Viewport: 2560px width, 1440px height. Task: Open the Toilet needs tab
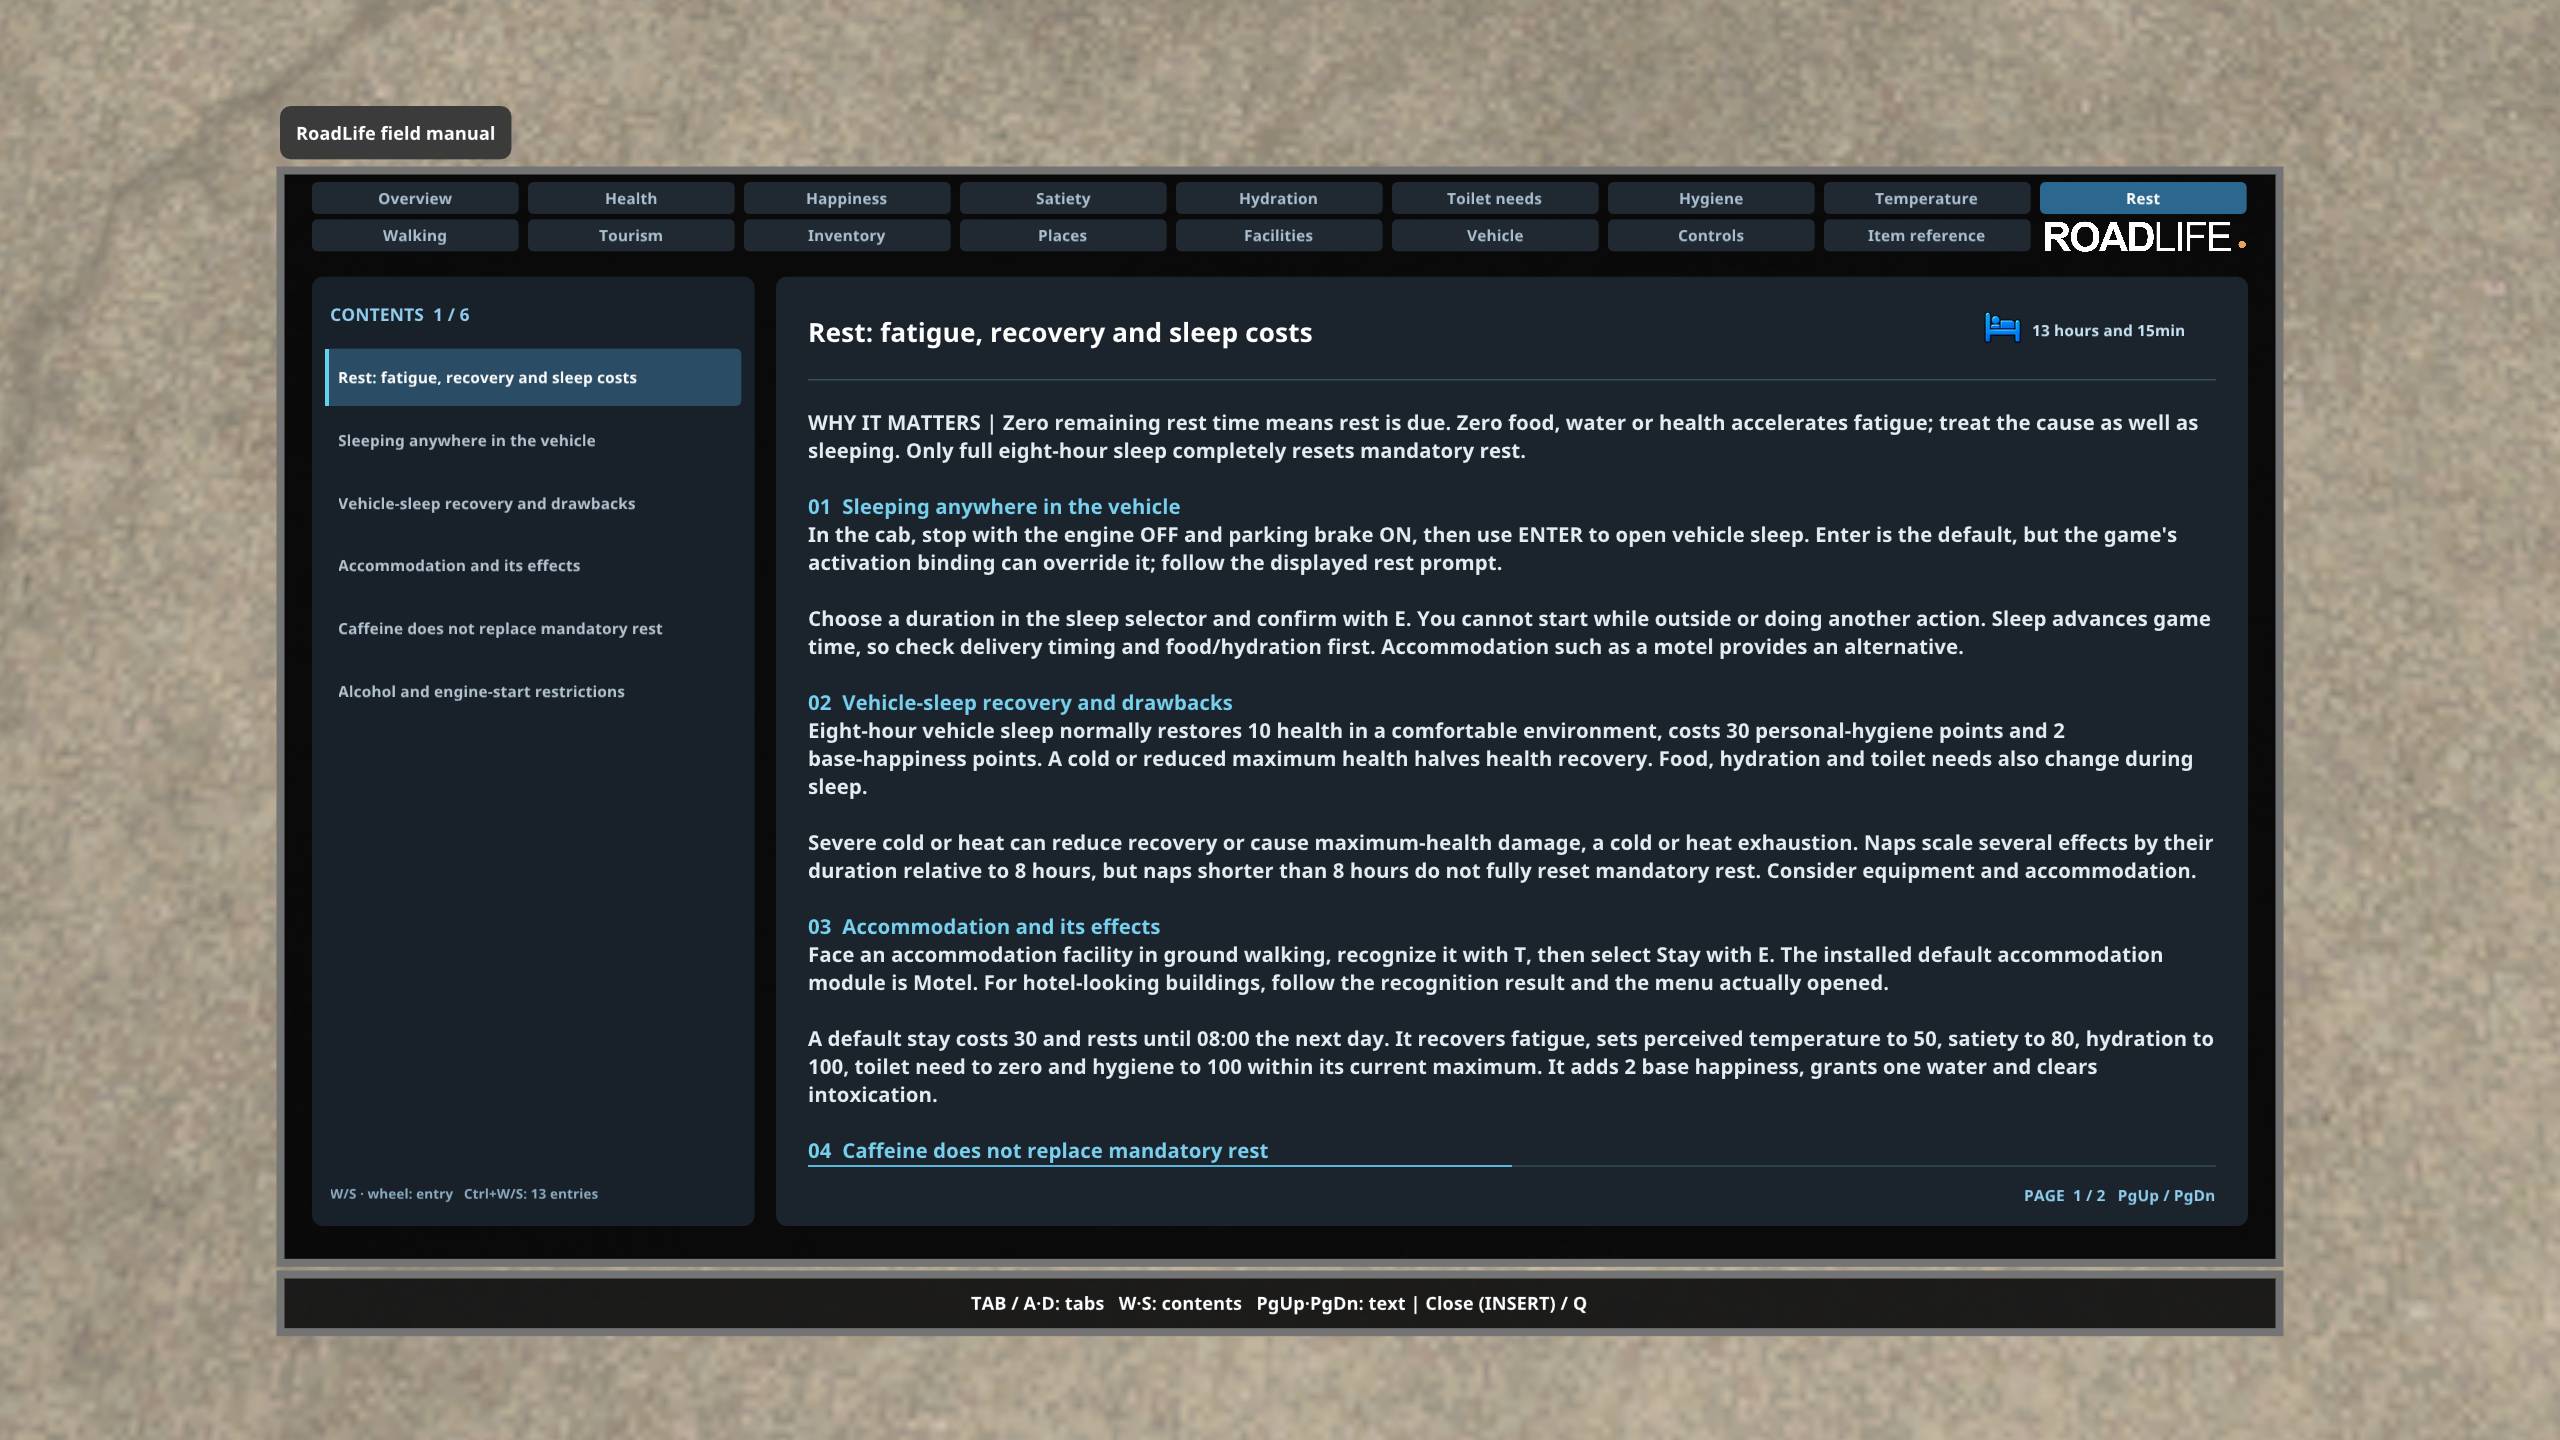click(x=1495, y=198)
